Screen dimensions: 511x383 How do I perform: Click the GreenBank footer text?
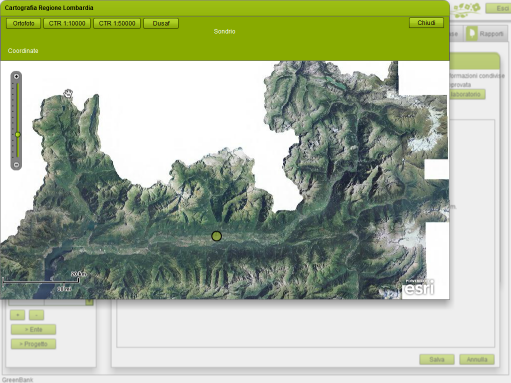coord(17,380)
